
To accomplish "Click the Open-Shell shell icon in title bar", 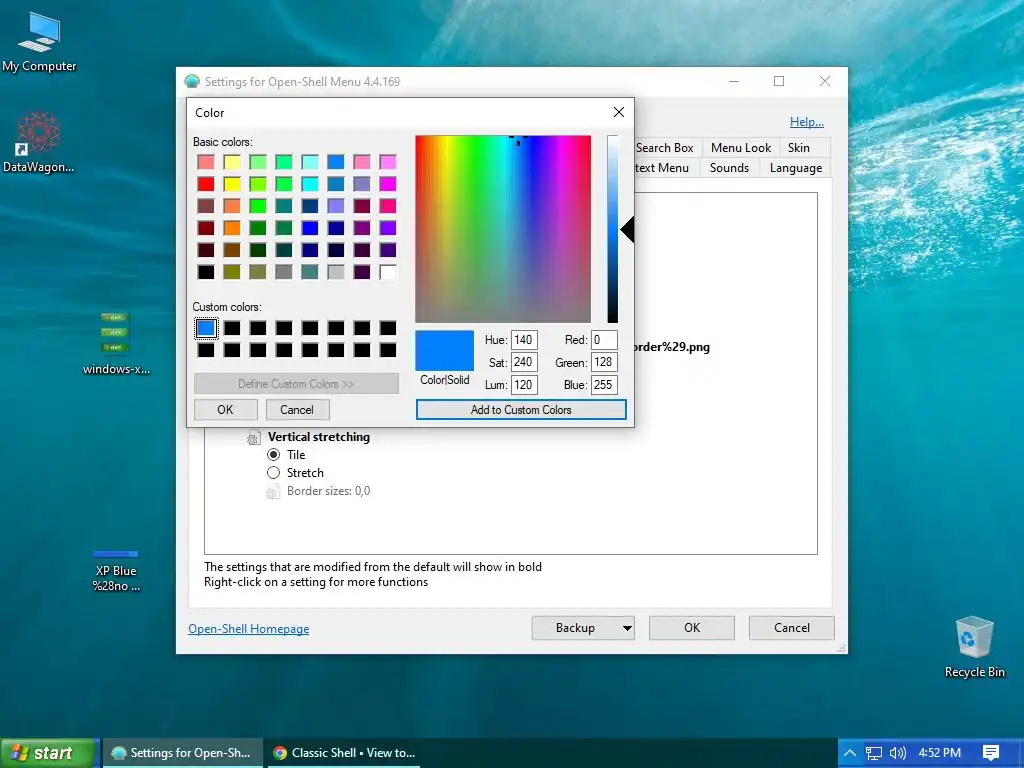I will point(192,82).
